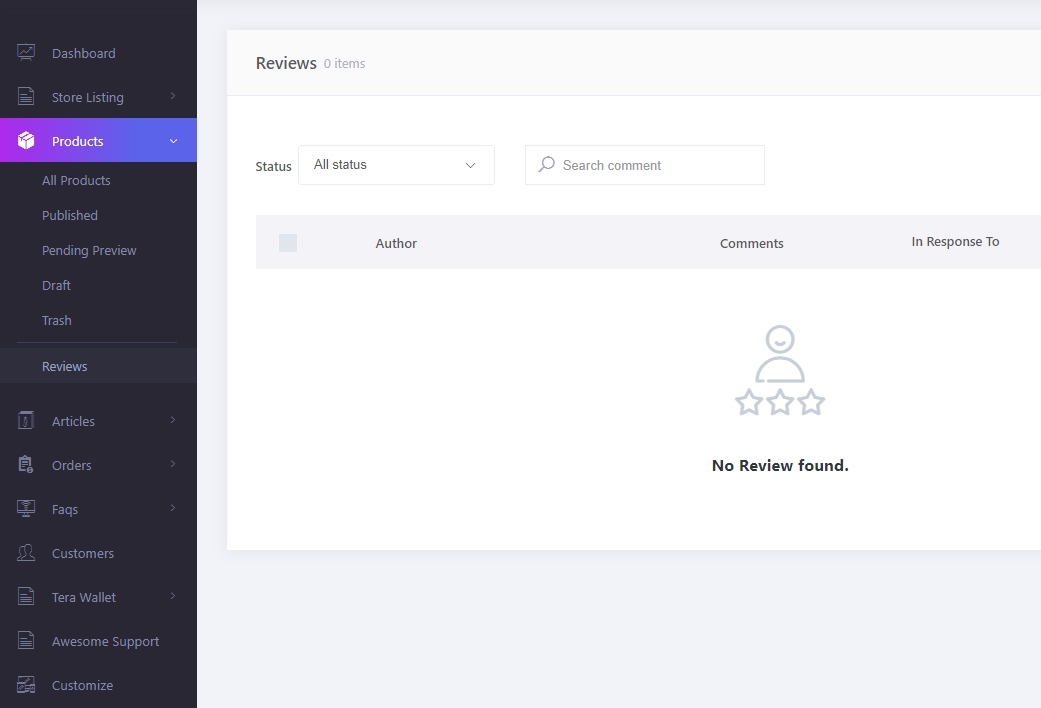Click the Products box icon
Image resolution: width=1041 pixels, height=708 pixels.
(26, 141)
